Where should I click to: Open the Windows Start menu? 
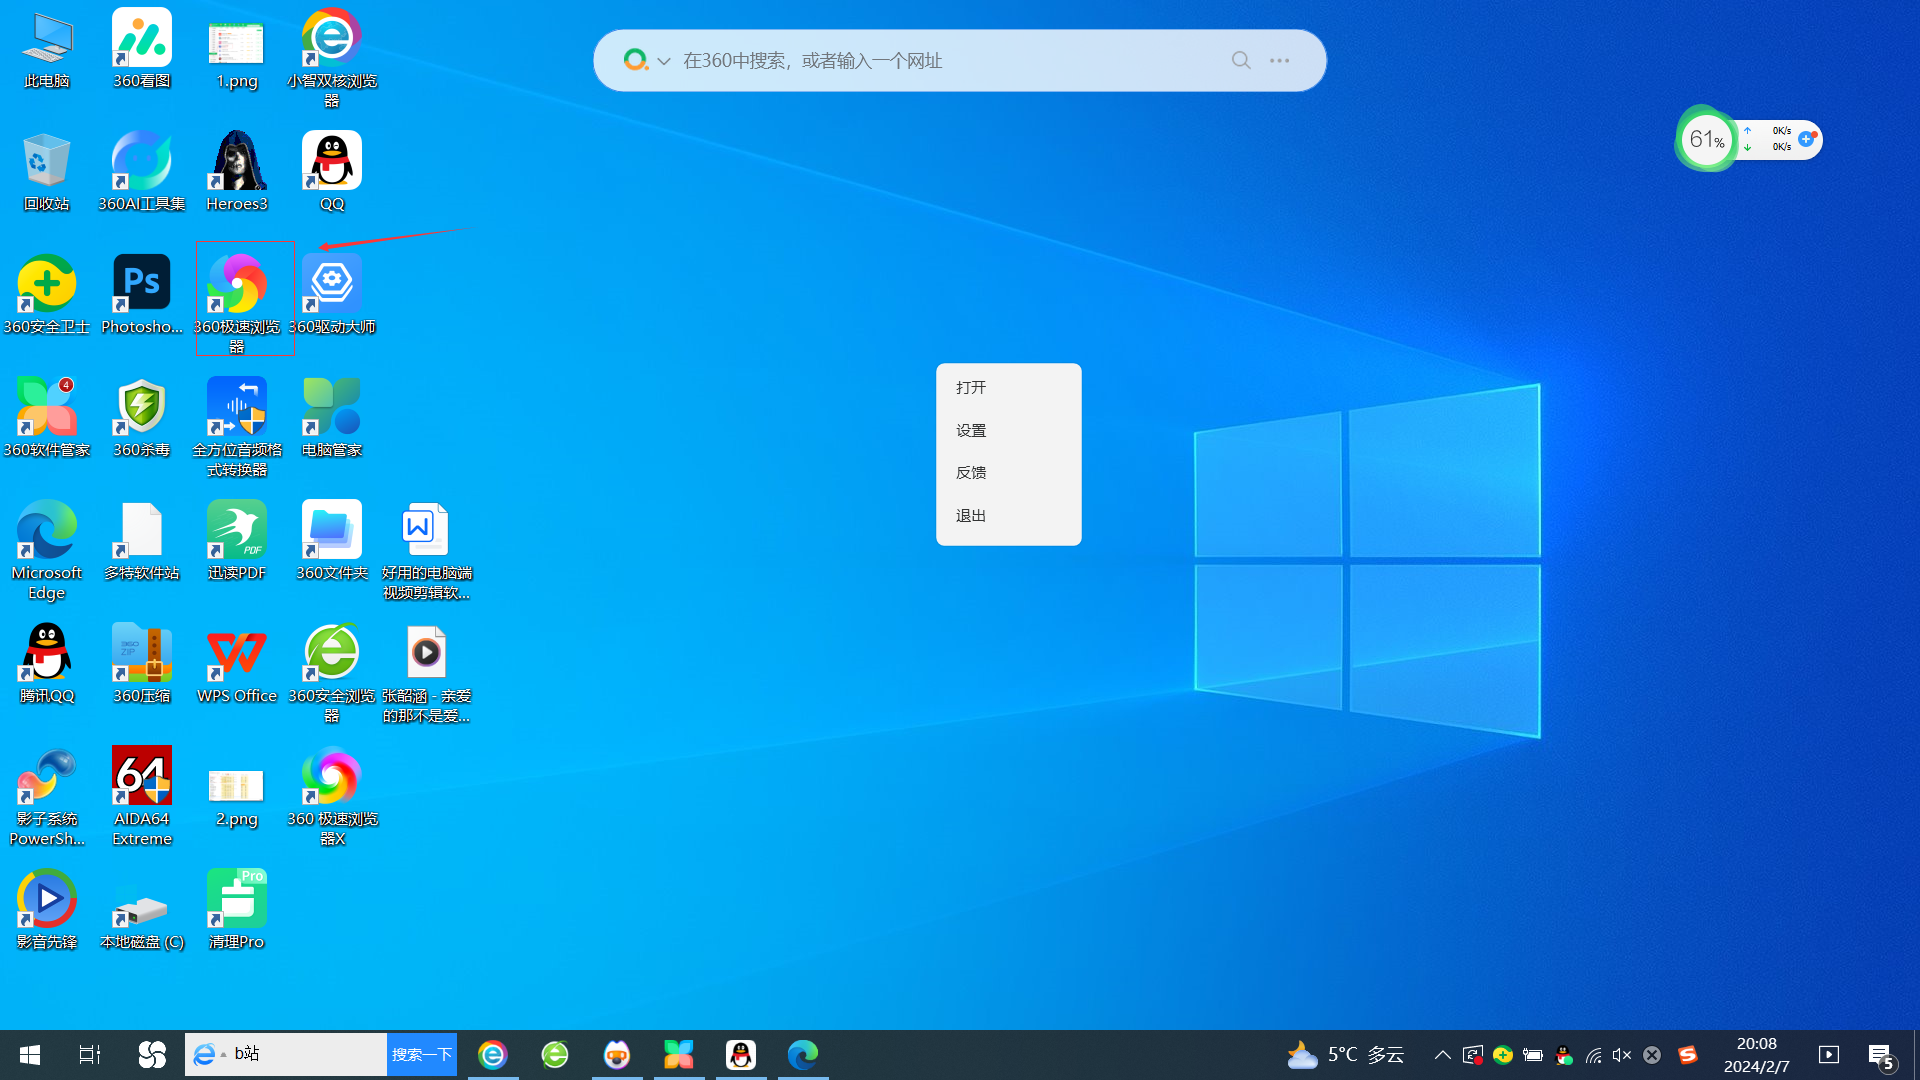30,1055
